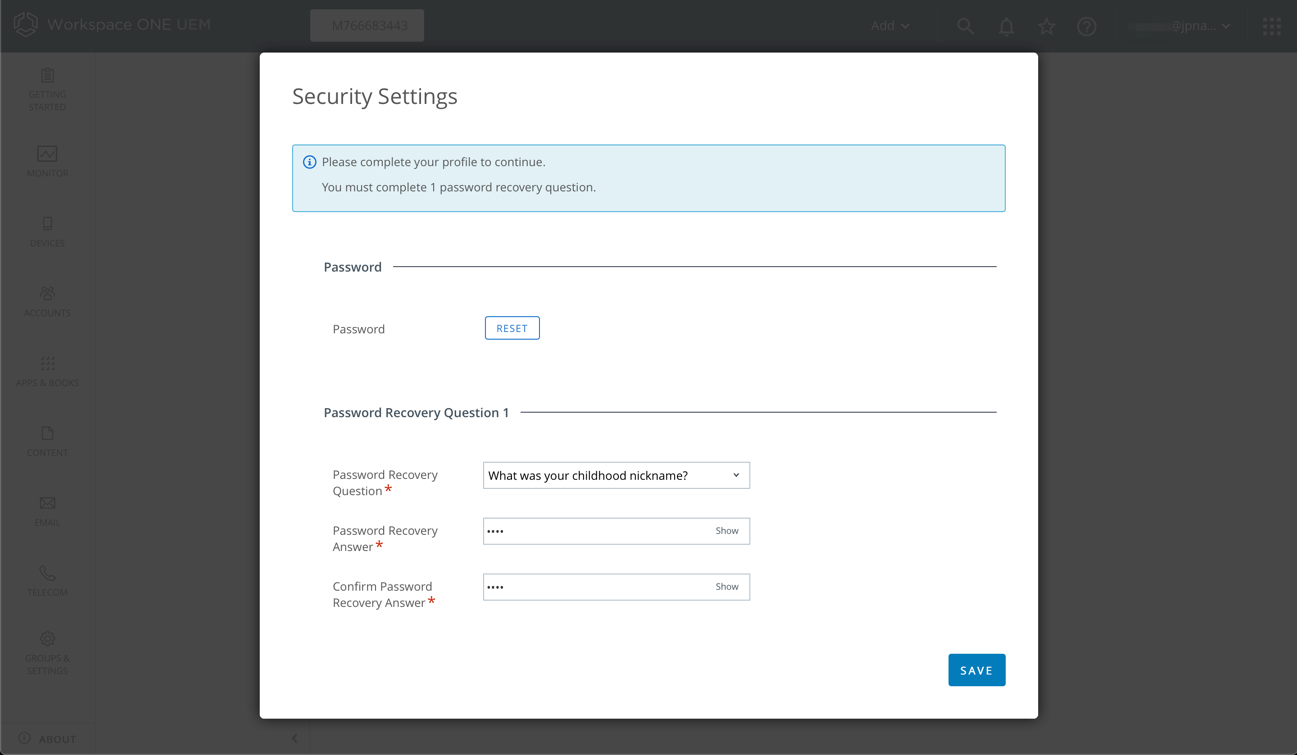Click the About info icon
1297x755 pixels.
coord(24,738)
